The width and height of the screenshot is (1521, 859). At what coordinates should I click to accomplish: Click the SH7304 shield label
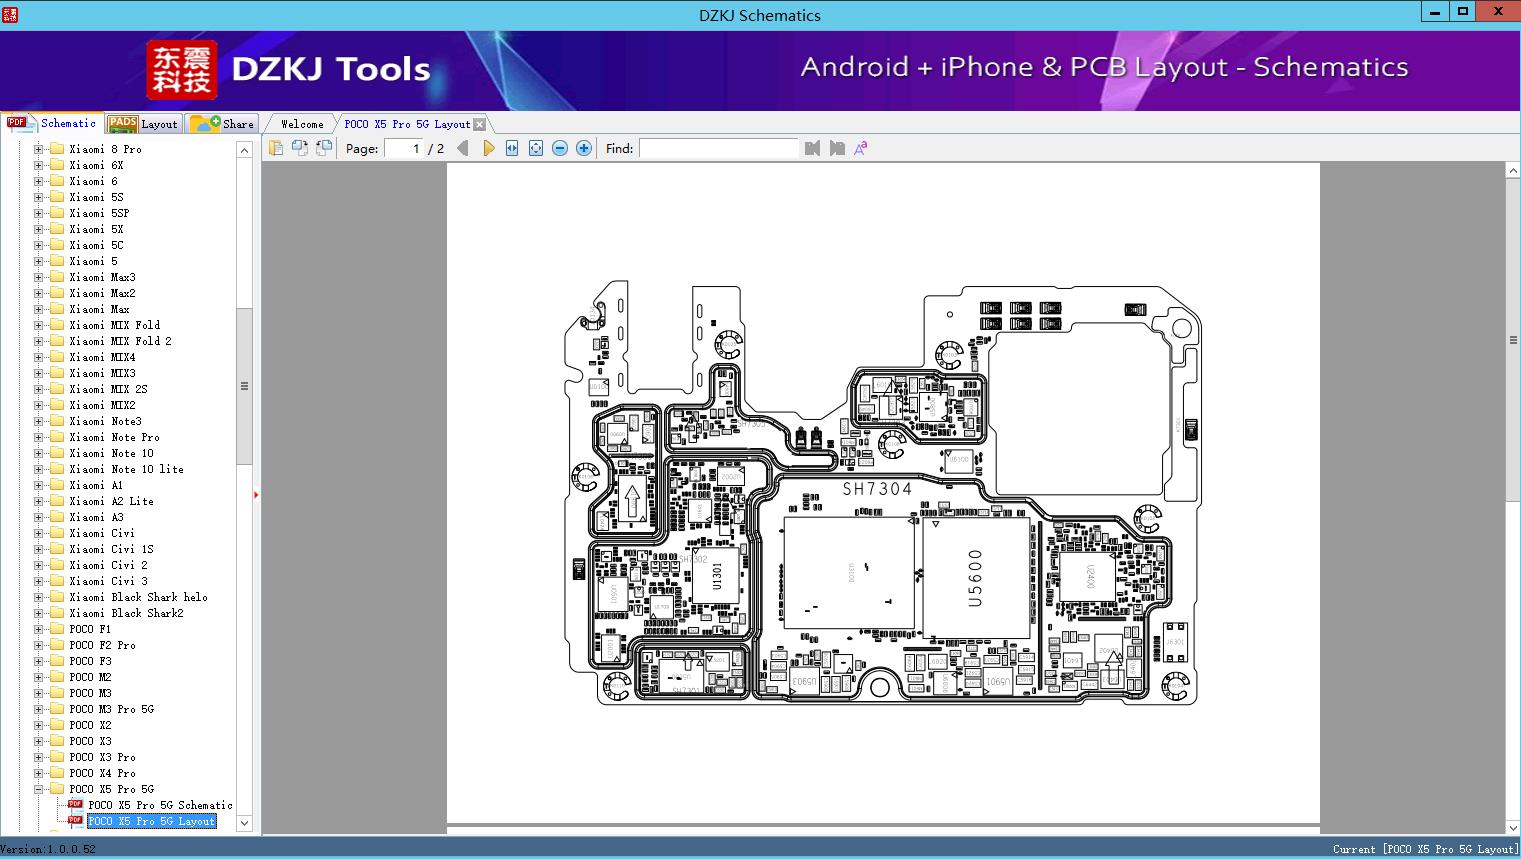877,489
